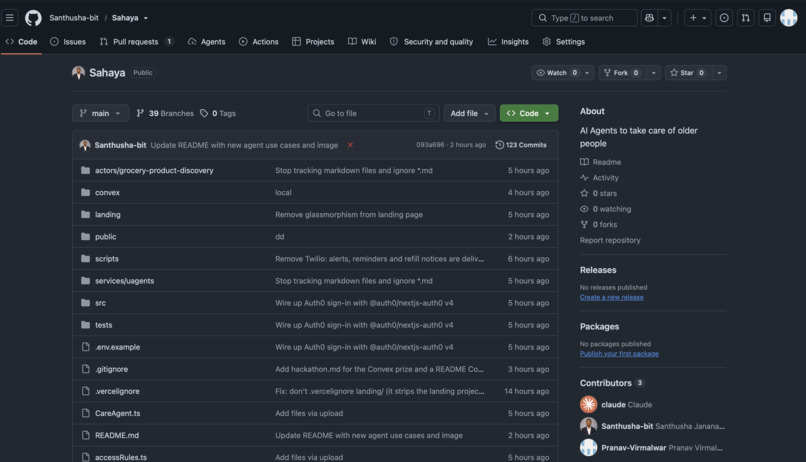Open 0 forks link in About
806x462 pixels.
tap(599, 225)
